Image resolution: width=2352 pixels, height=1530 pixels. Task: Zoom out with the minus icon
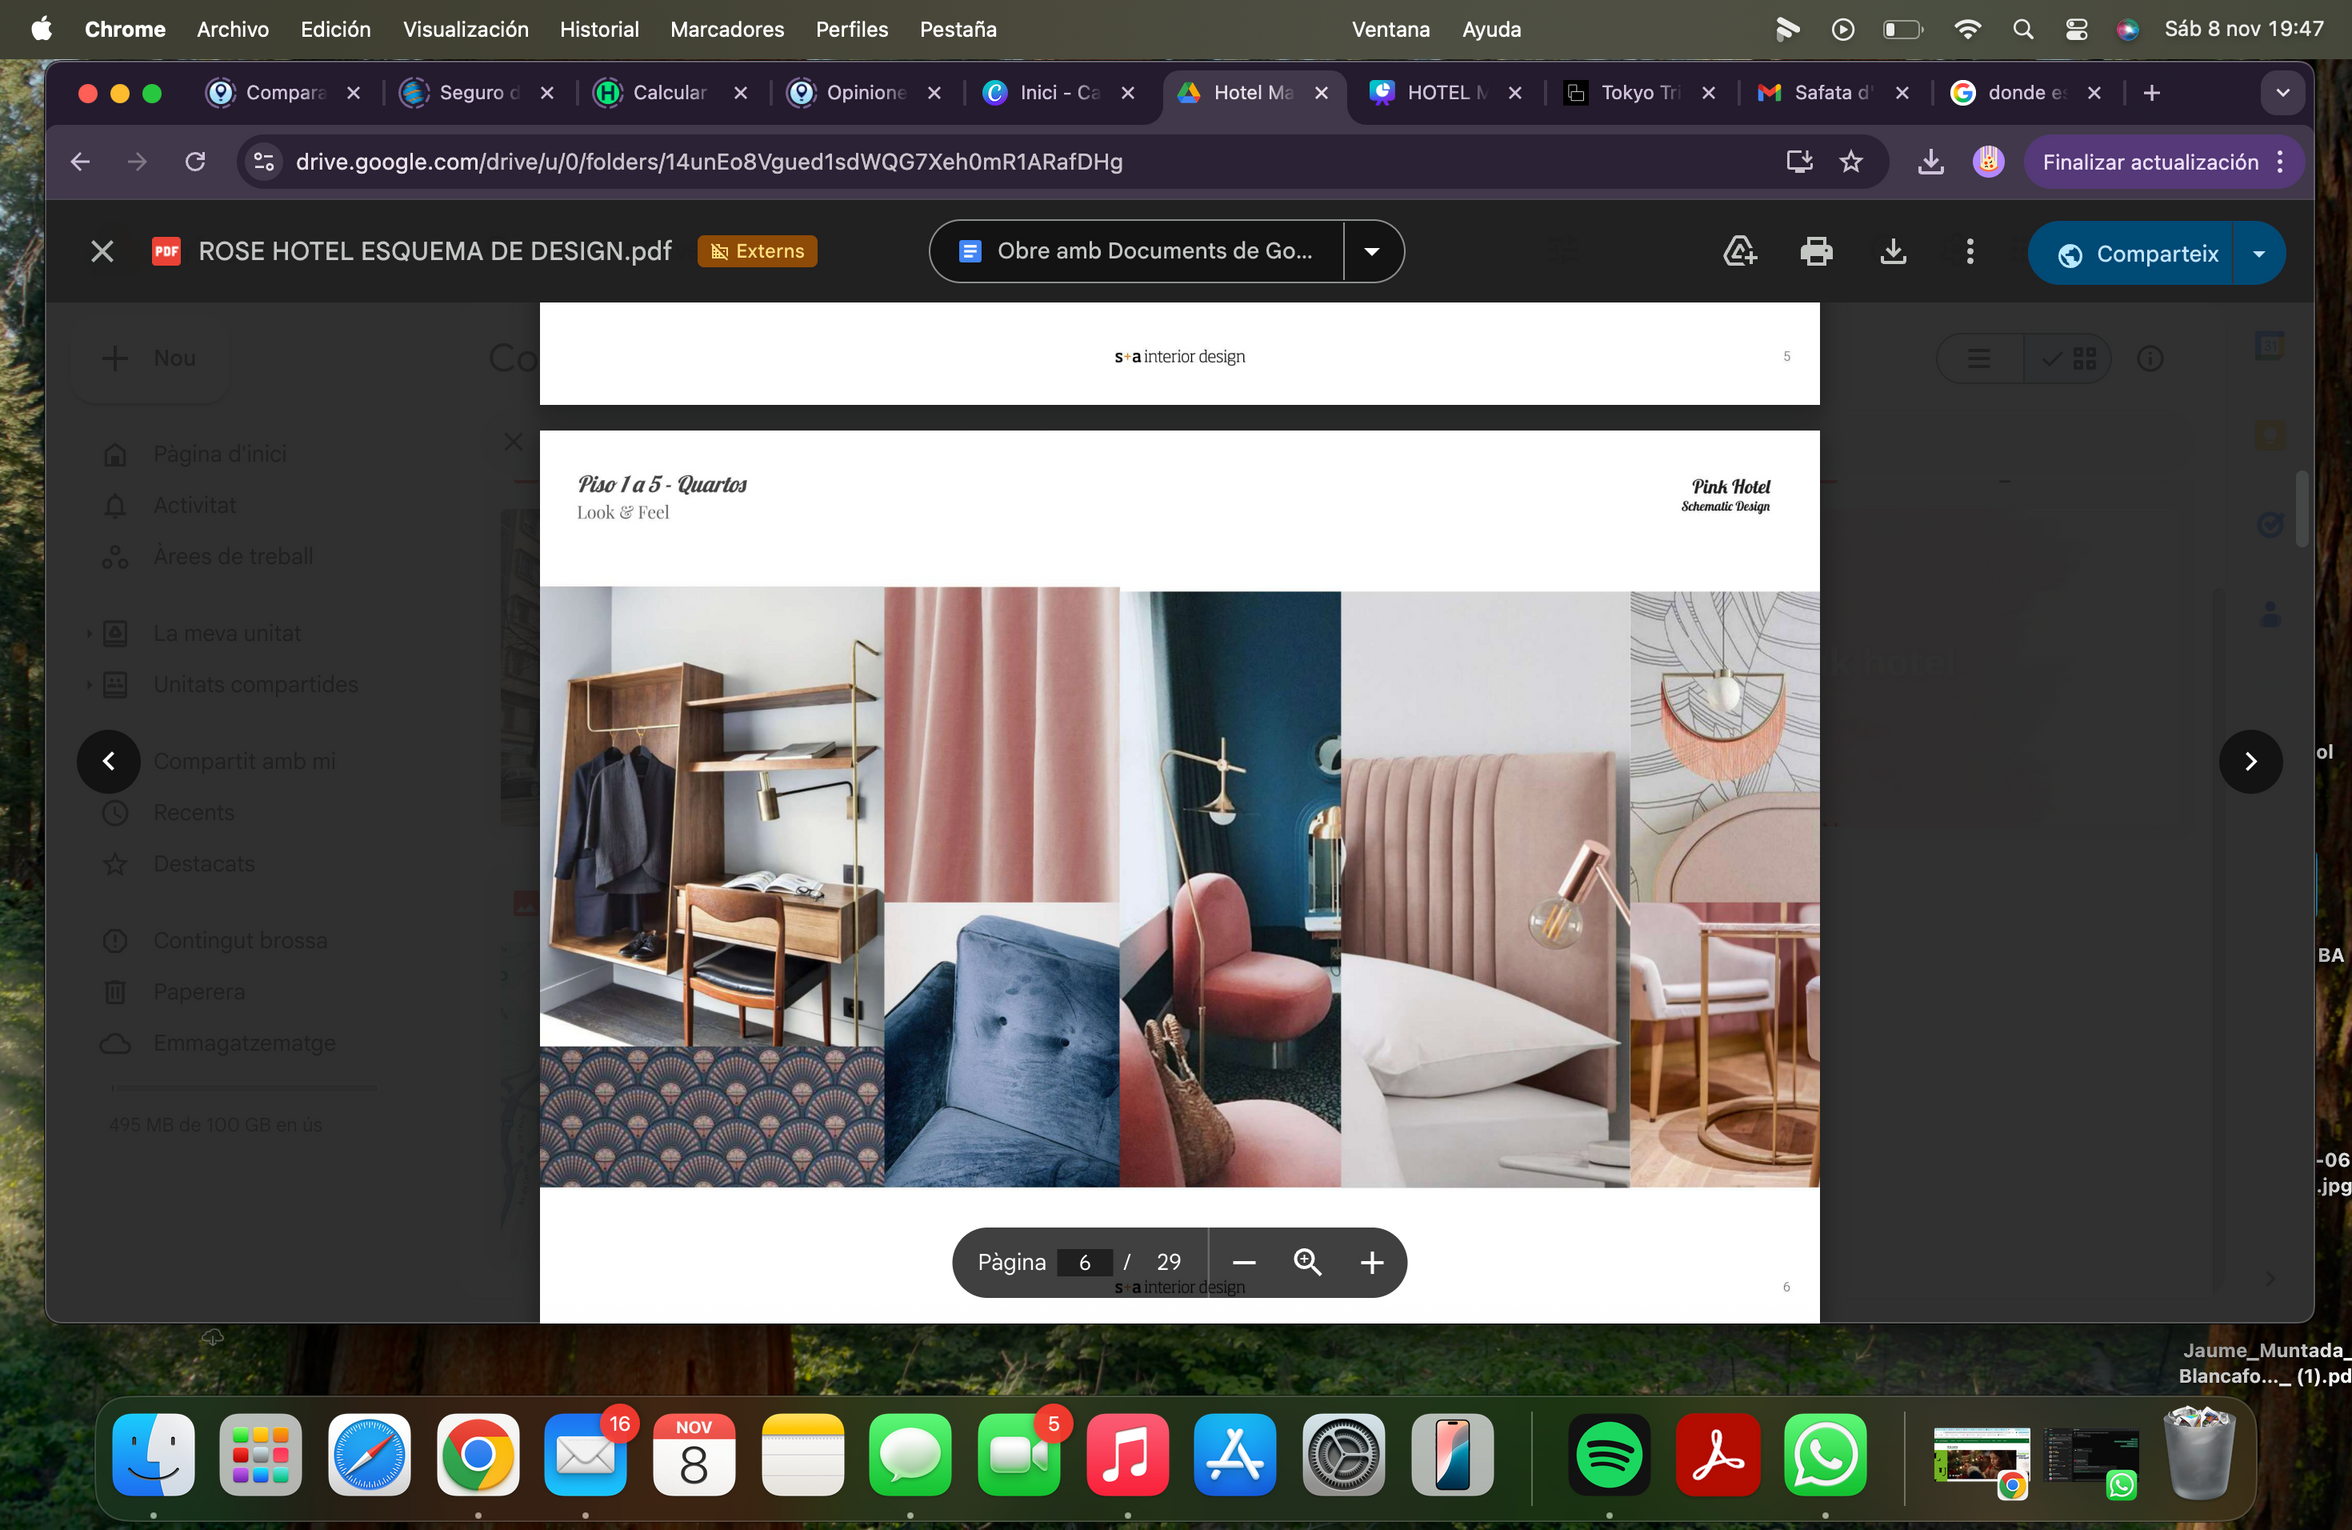pos(1244,1262)
